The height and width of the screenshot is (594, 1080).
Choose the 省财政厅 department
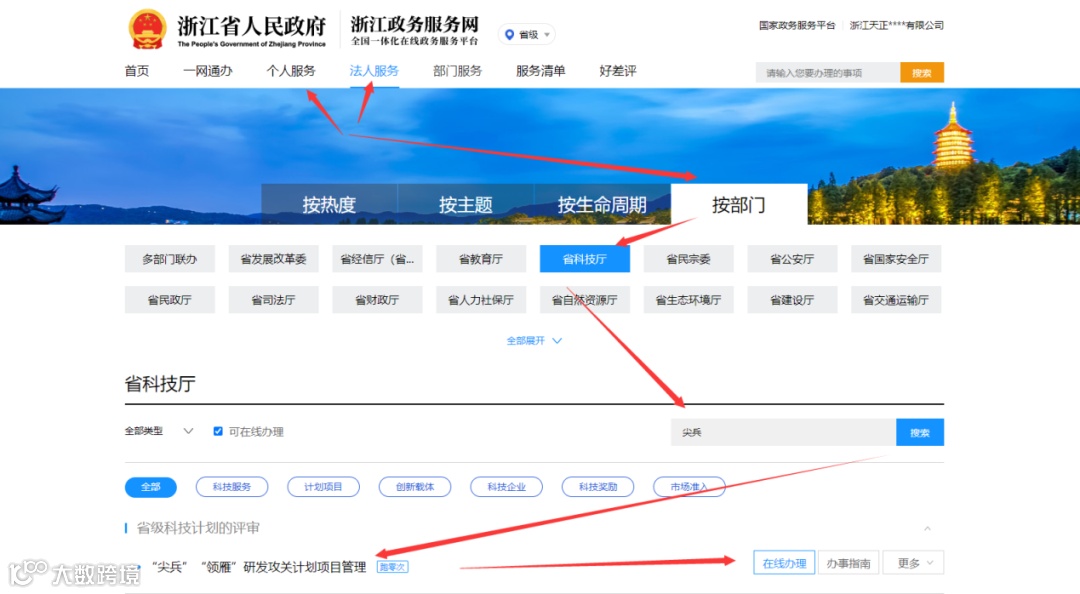pyautogui.click(x=377, y=300)
